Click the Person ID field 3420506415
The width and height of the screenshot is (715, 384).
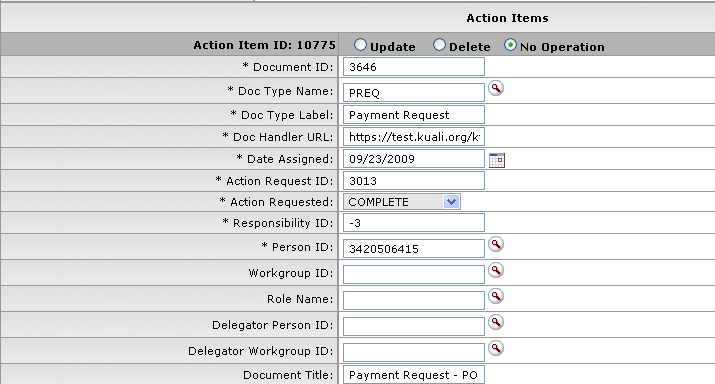click(414, 249)
